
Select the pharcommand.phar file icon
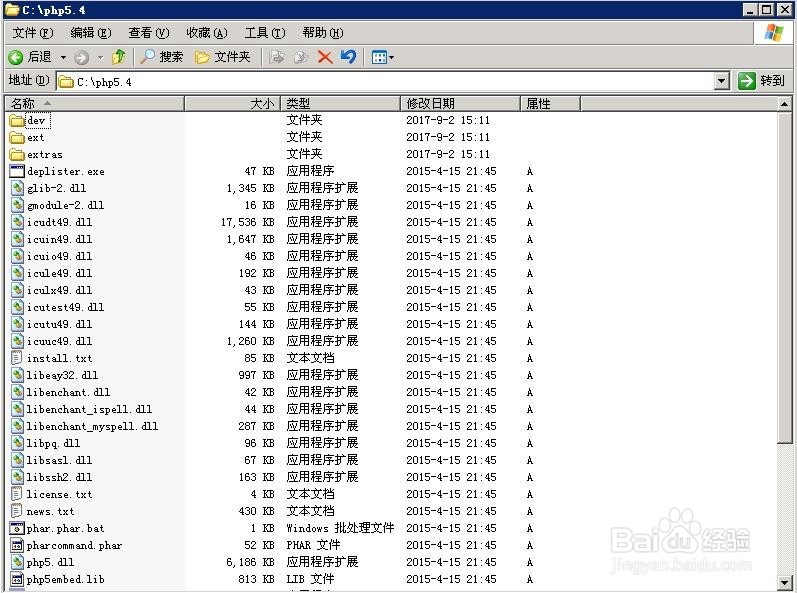pyautogui.click(x=17, y=545)
